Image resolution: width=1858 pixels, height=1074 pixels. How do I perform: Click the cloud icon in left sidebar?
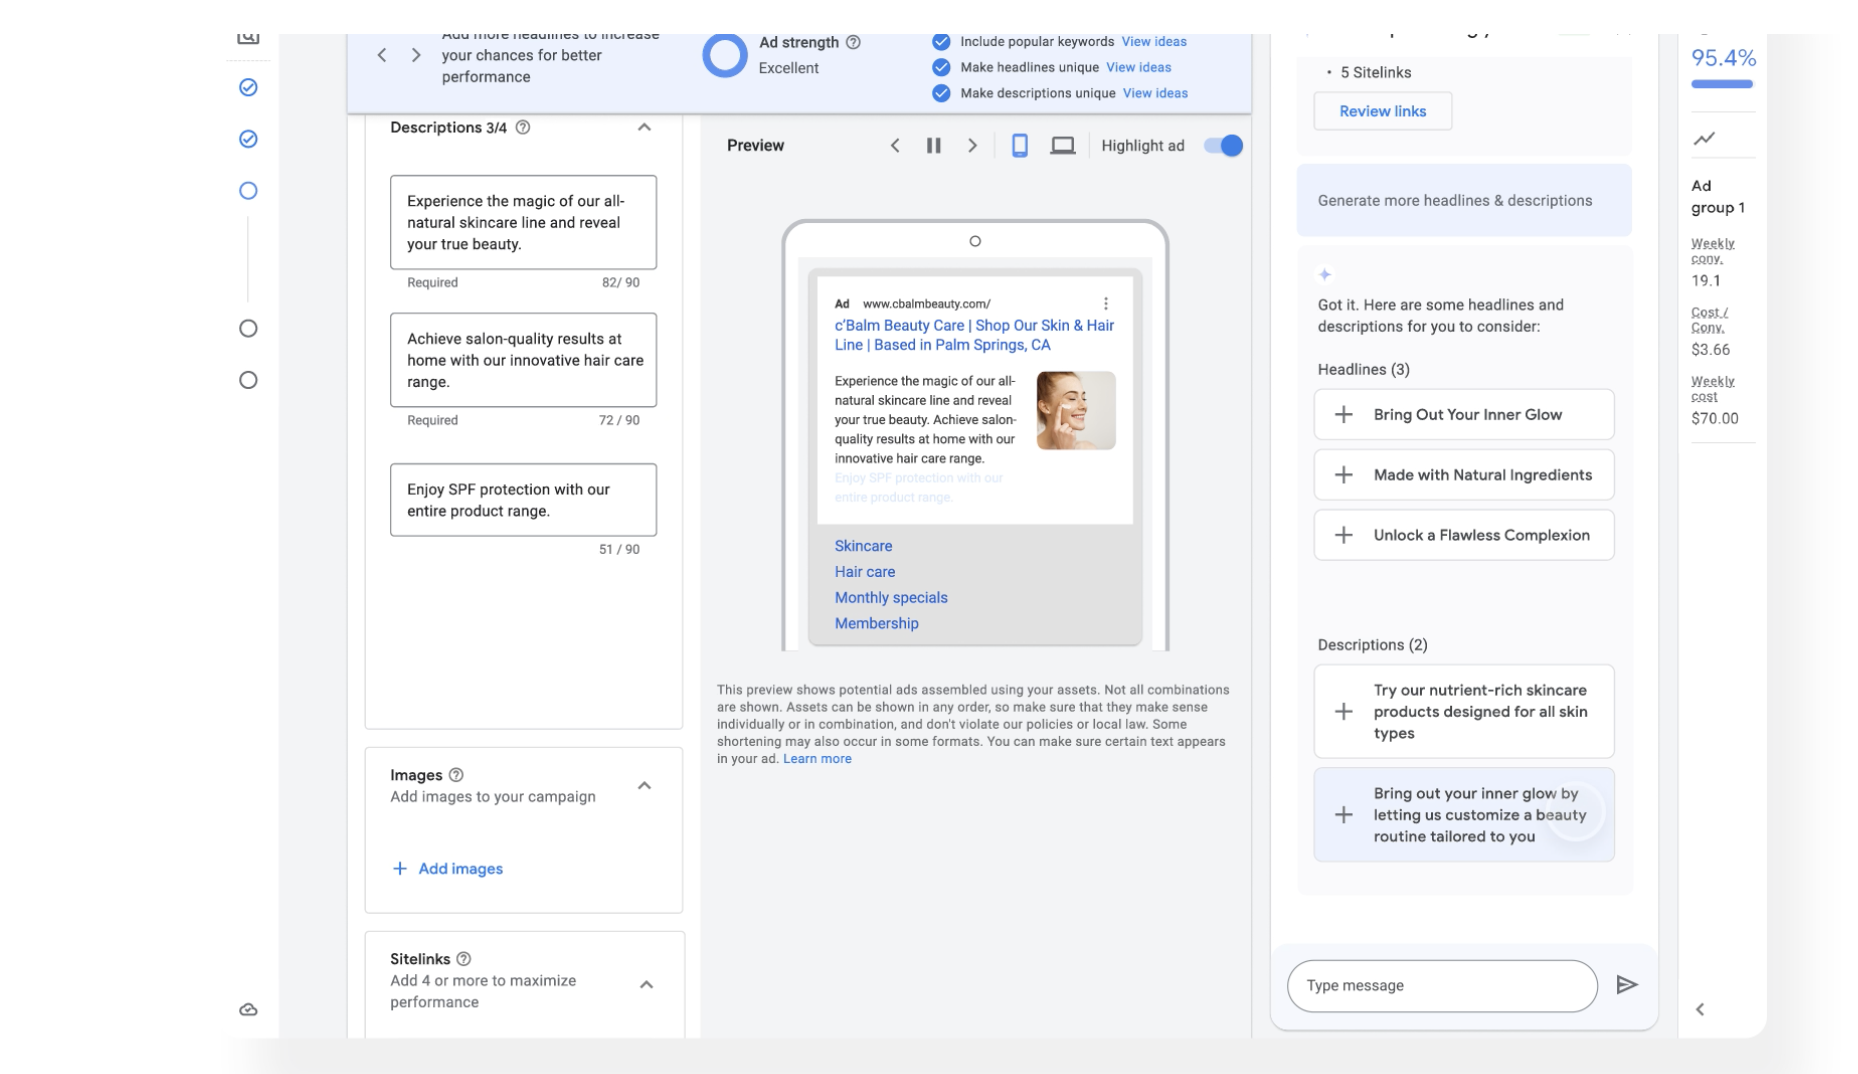249,1010
